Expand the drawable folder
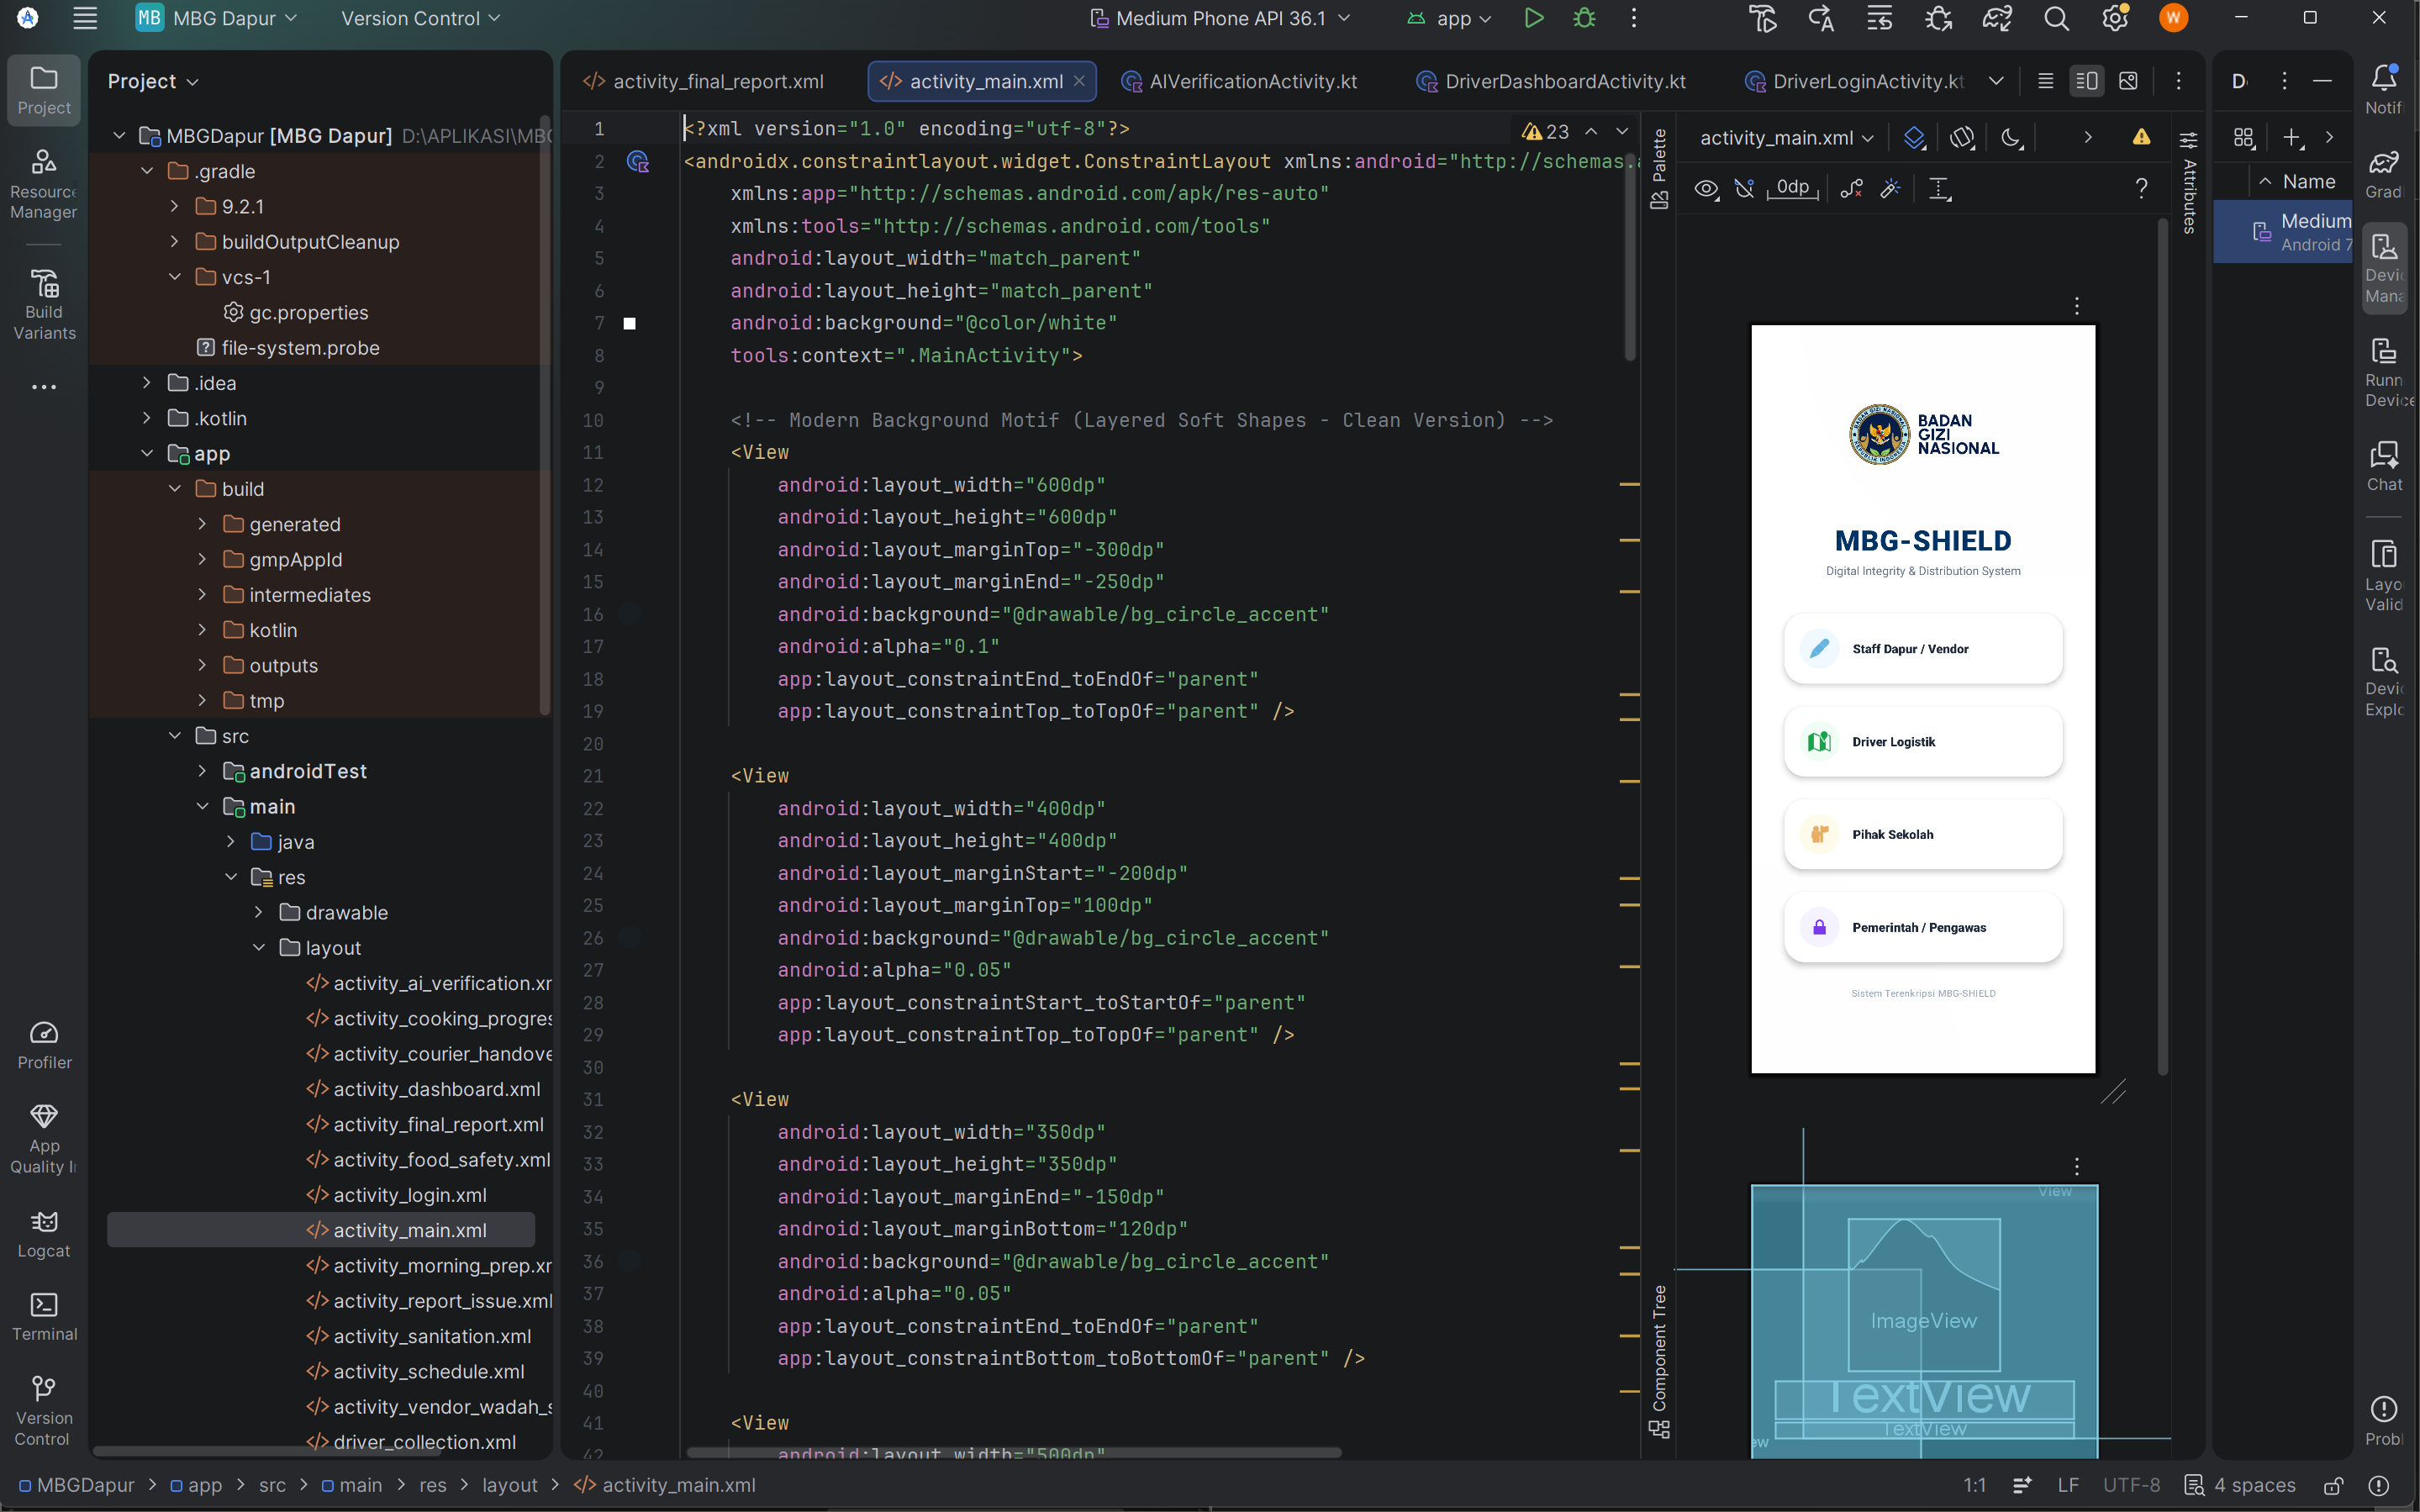Screen dimensions: 2420x1512 tap(259, 912)
